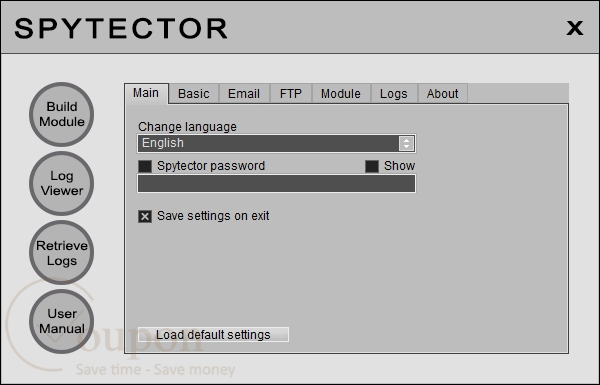600x385 pixels.
Task: Click Load default settings button
Action: click(x=213, y=335)
